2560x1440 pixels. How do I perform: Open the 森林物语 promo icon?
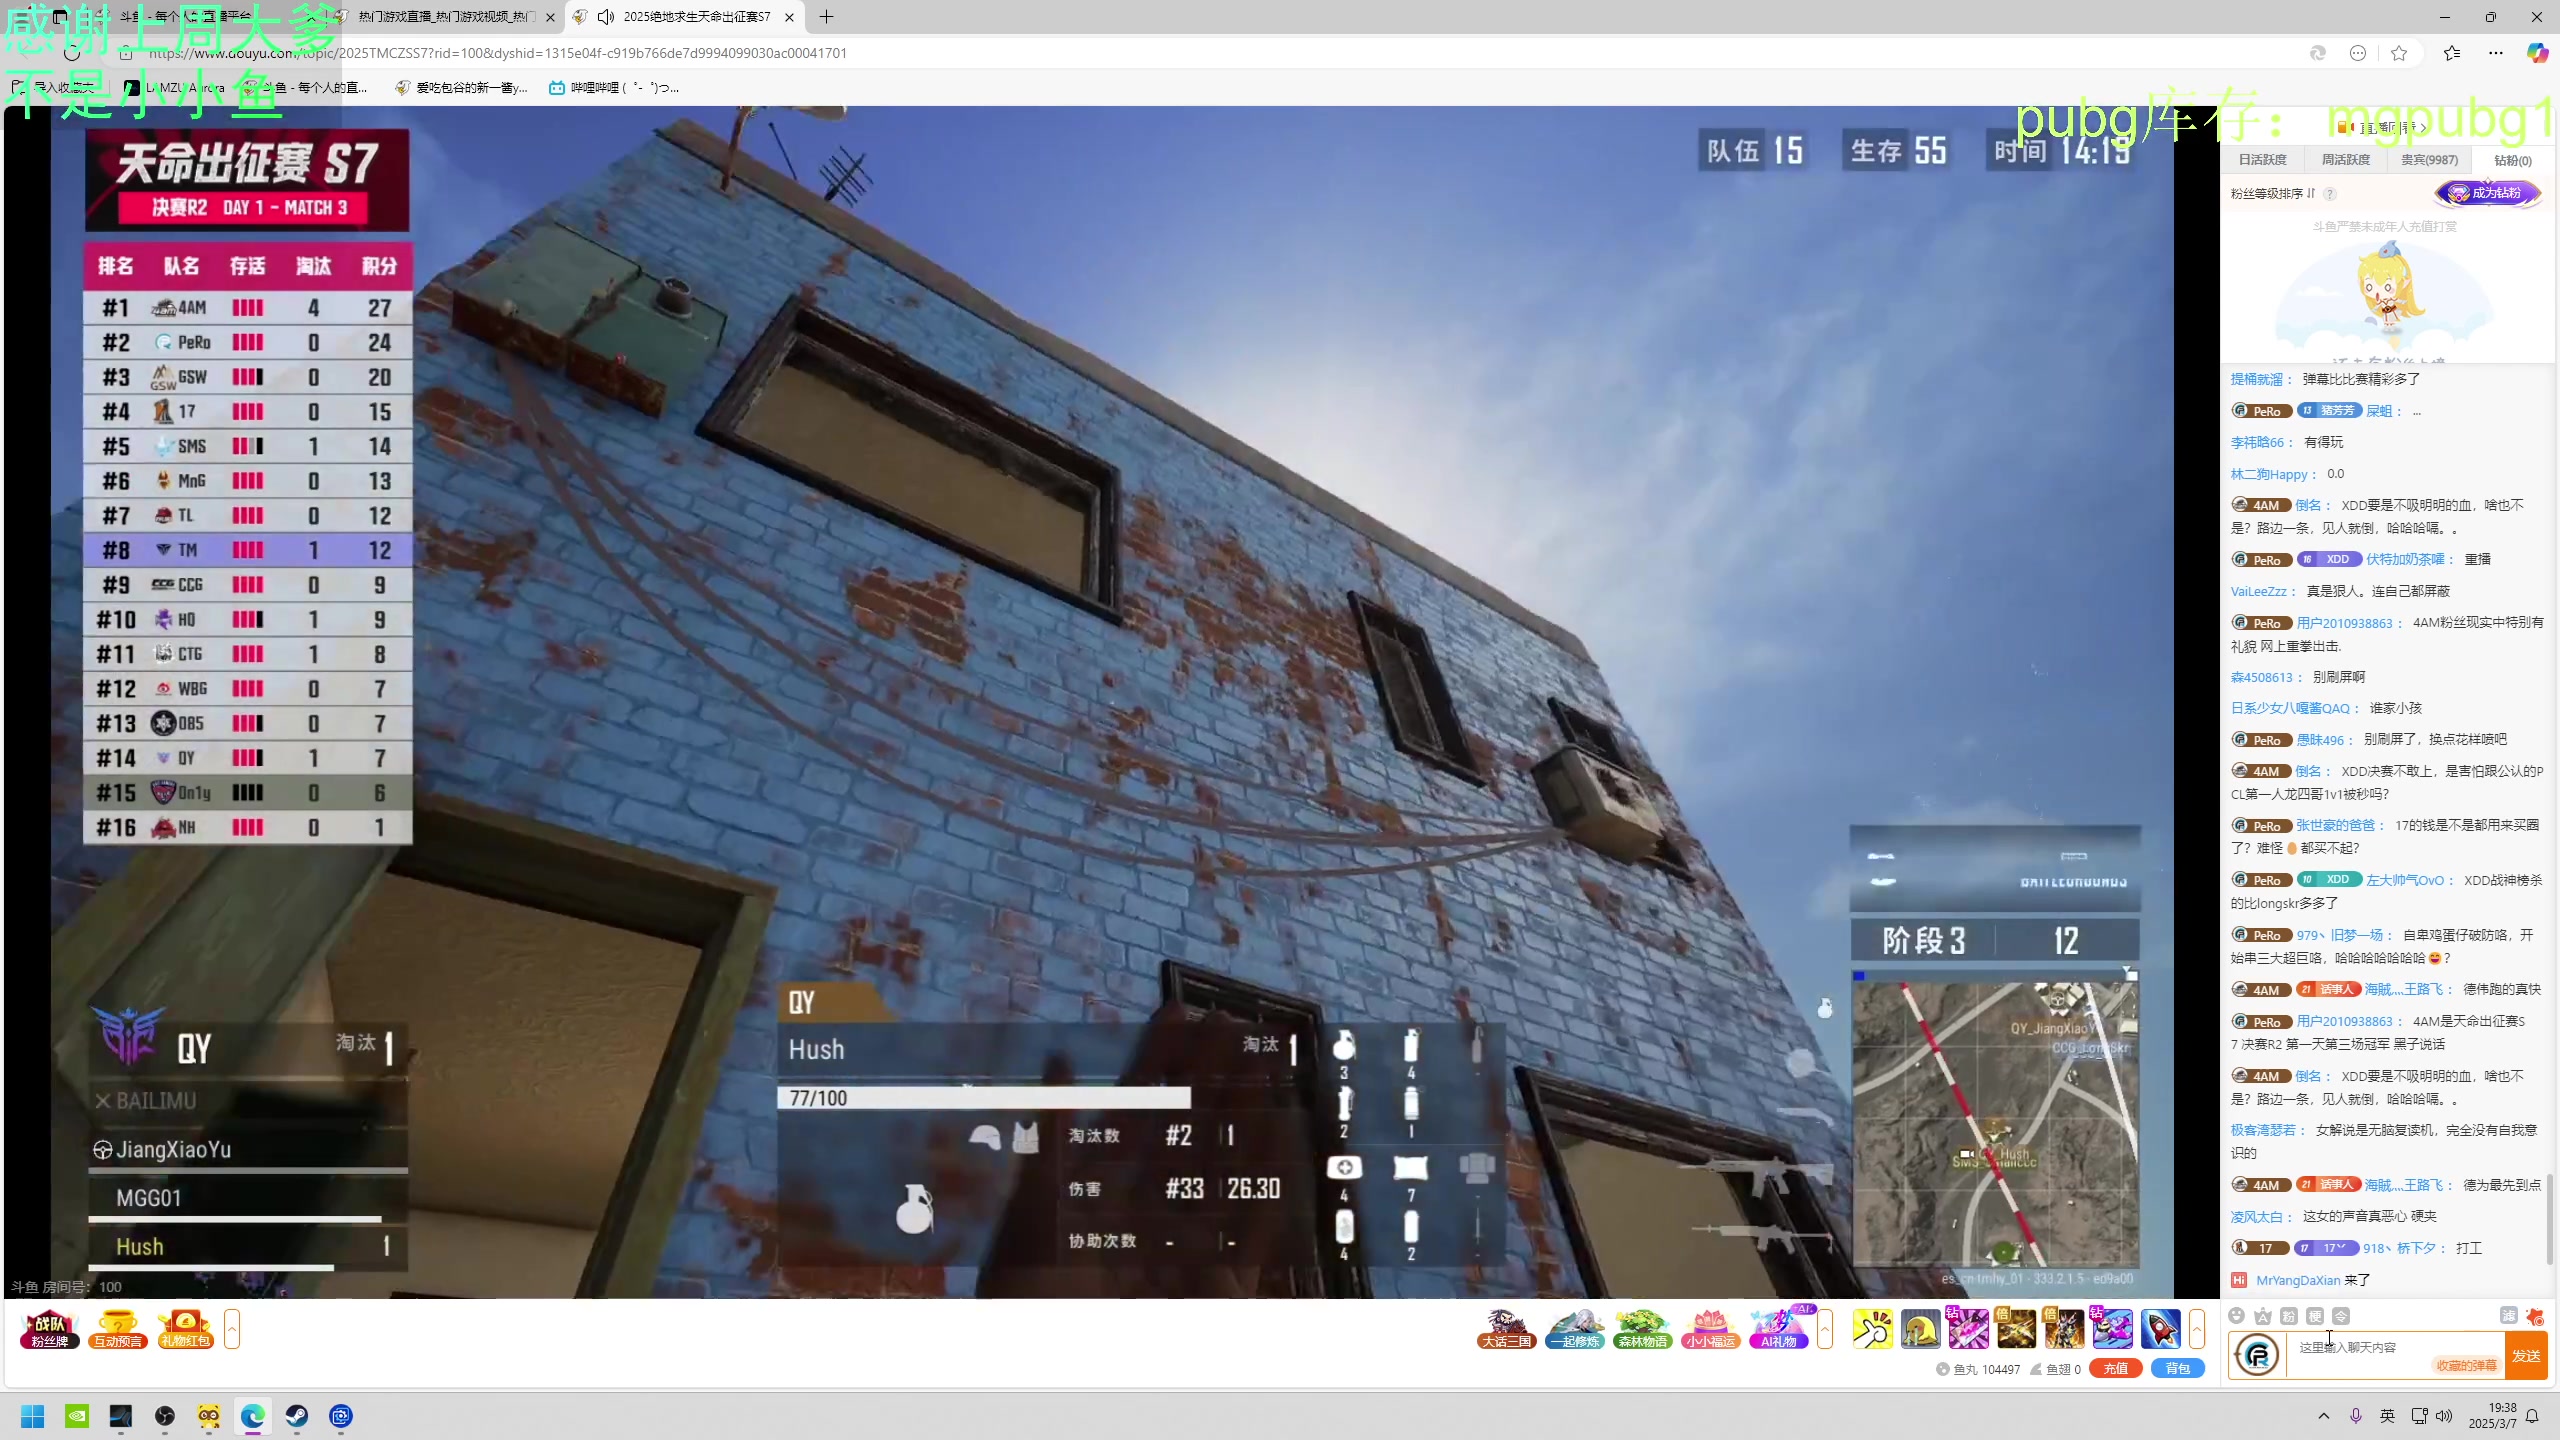coord(1642,1329)
